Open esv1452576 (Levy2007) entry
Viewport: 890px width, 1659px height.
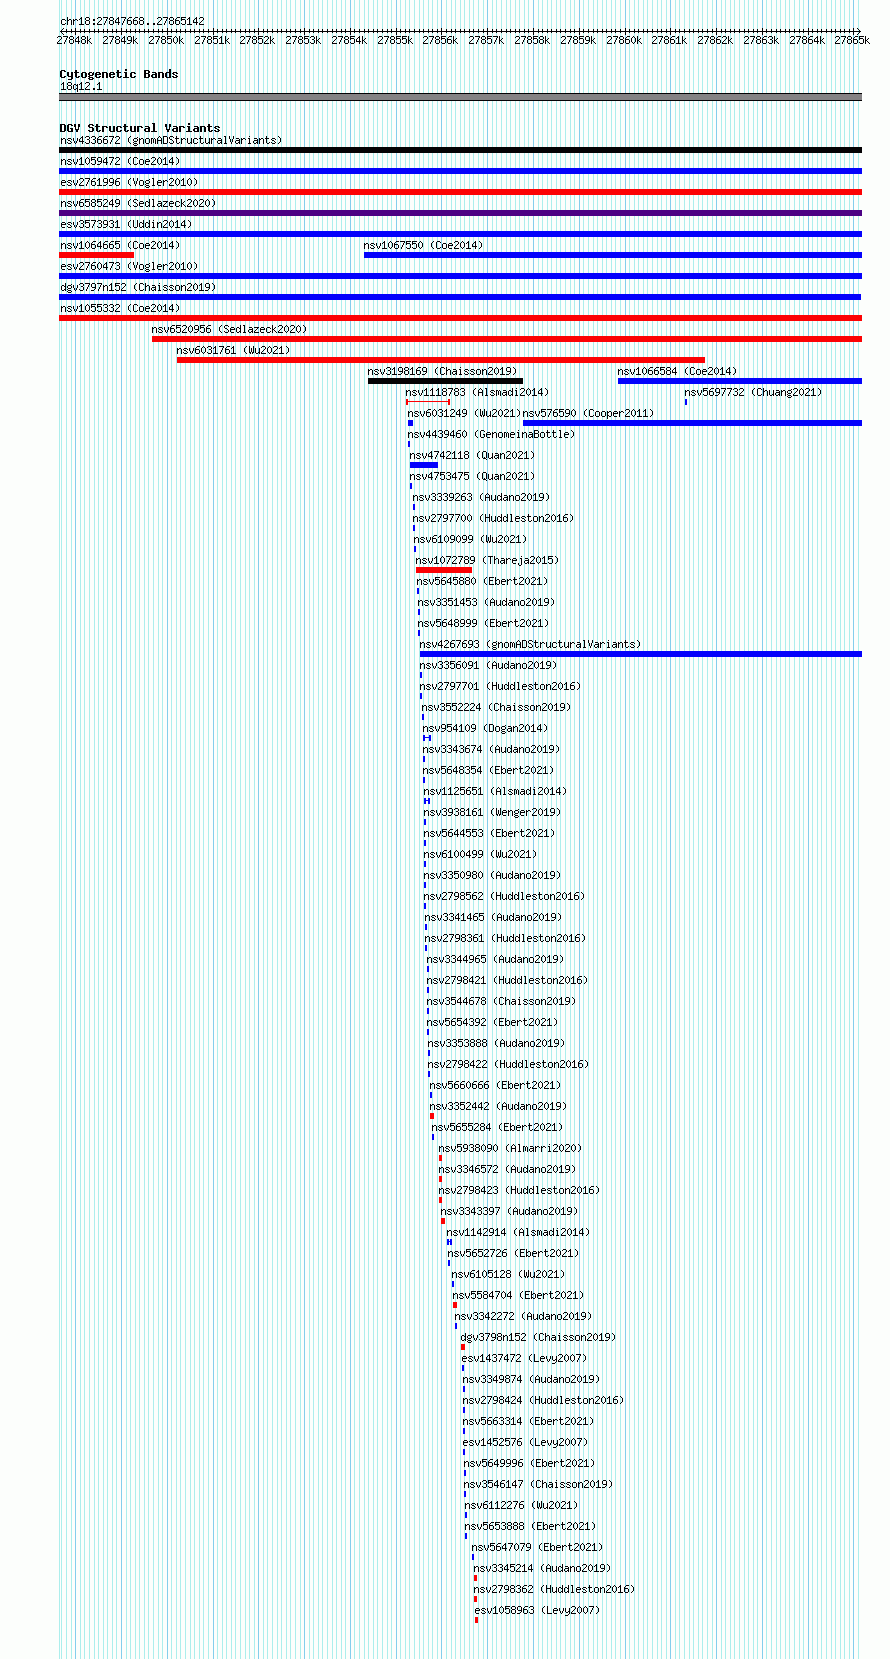[525, 1442]
